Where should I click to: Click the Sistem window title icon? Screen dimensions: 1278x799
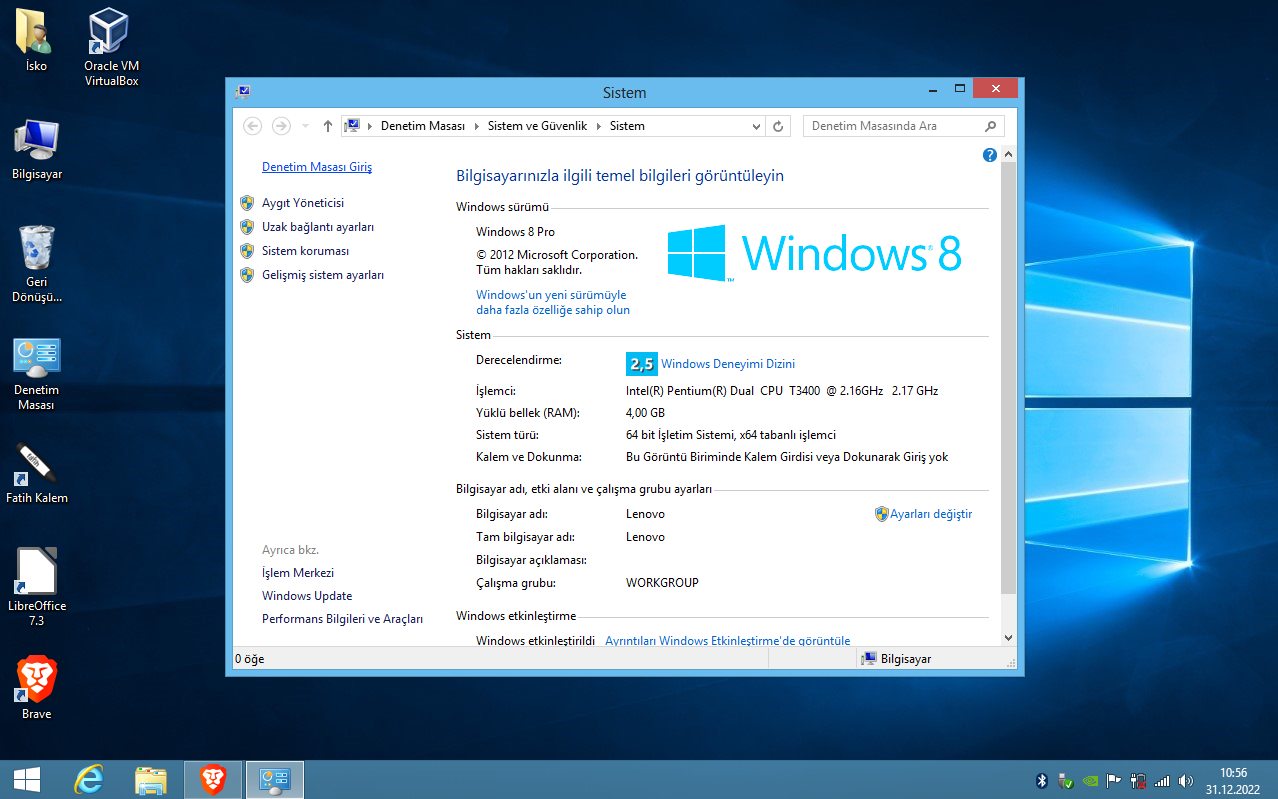243,92
